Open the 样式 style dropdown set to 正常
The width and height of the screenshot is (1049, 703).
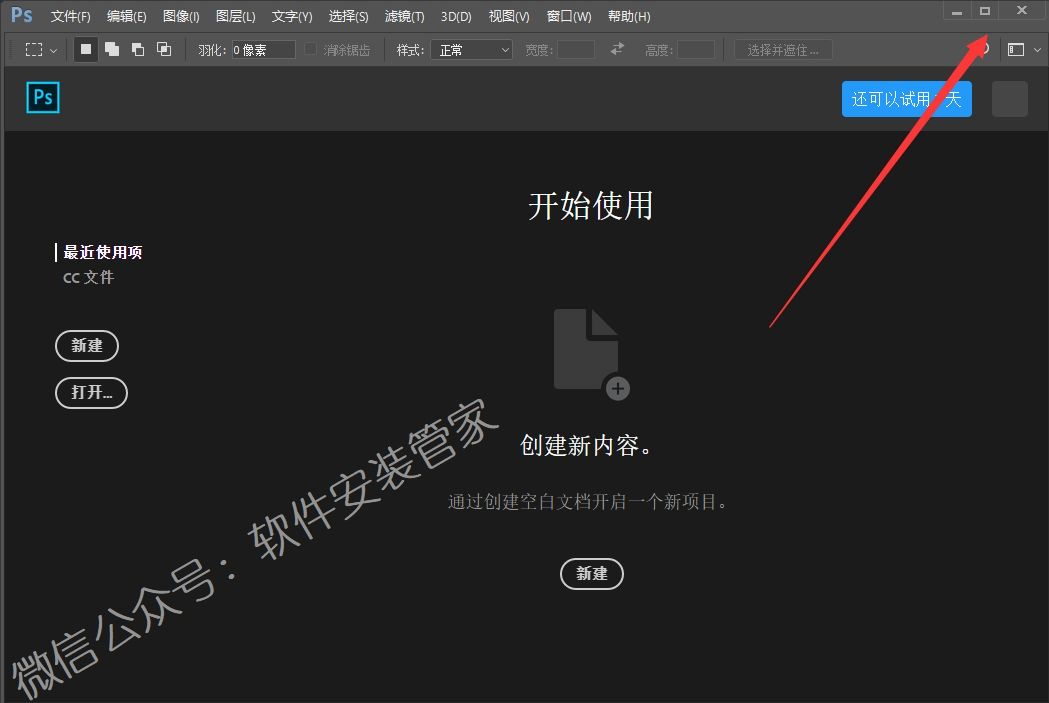coord(471,49)
